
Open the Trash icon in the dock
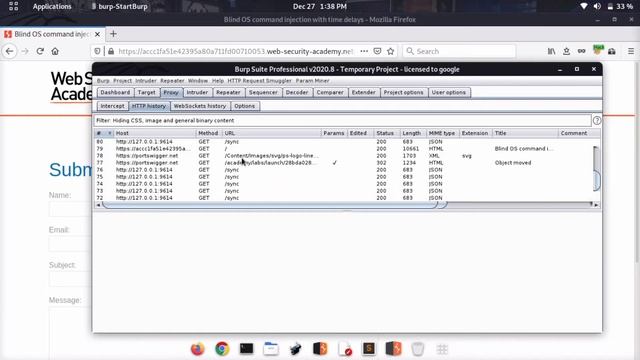(x=418, y=349)
